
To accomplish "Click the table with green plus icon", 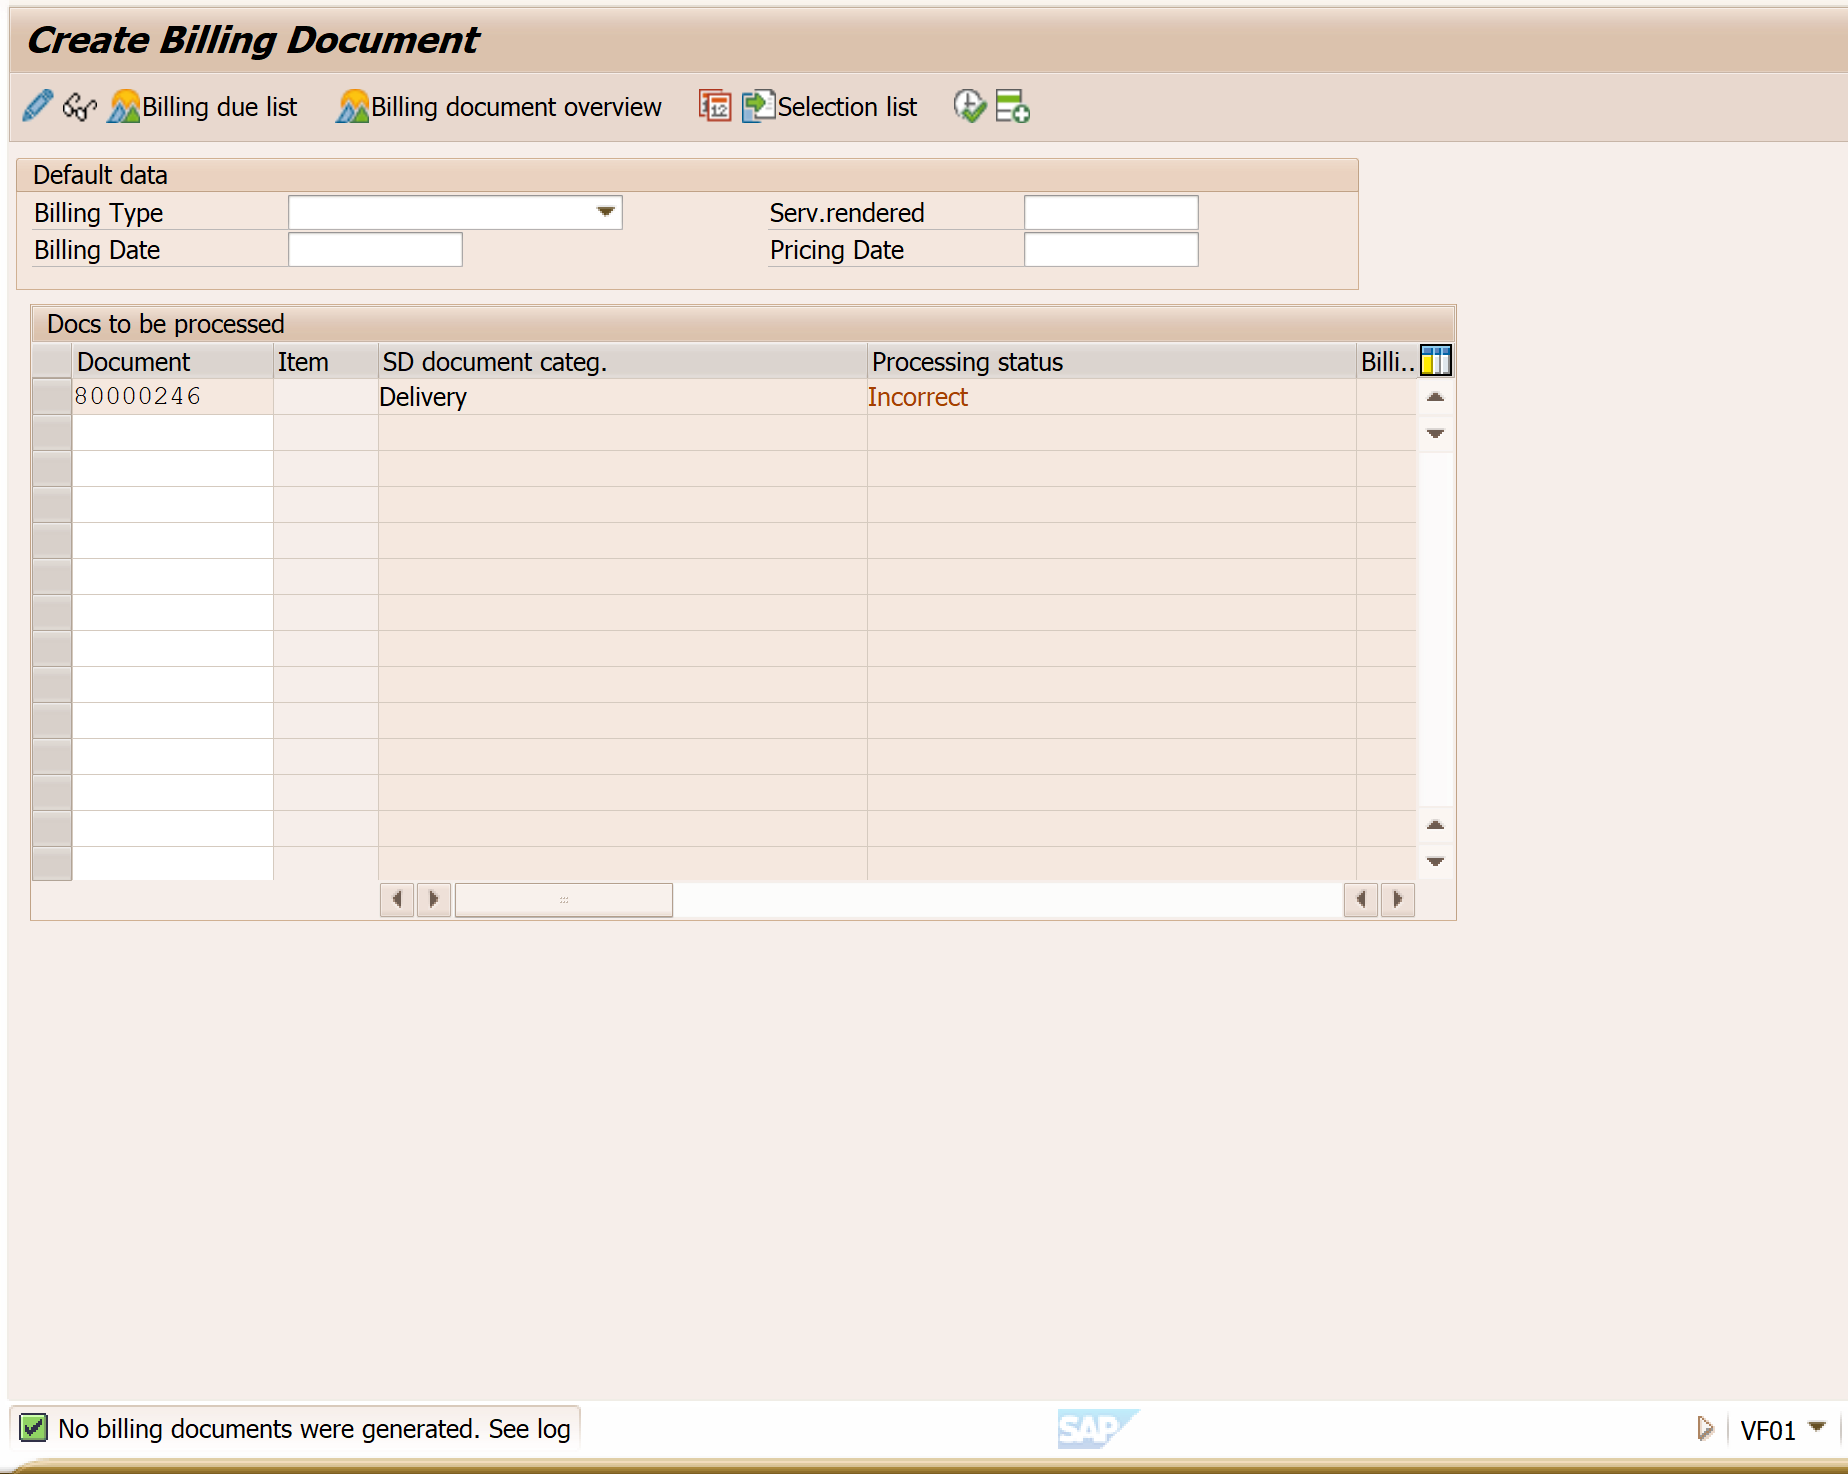I will [x=1013, y=106].
